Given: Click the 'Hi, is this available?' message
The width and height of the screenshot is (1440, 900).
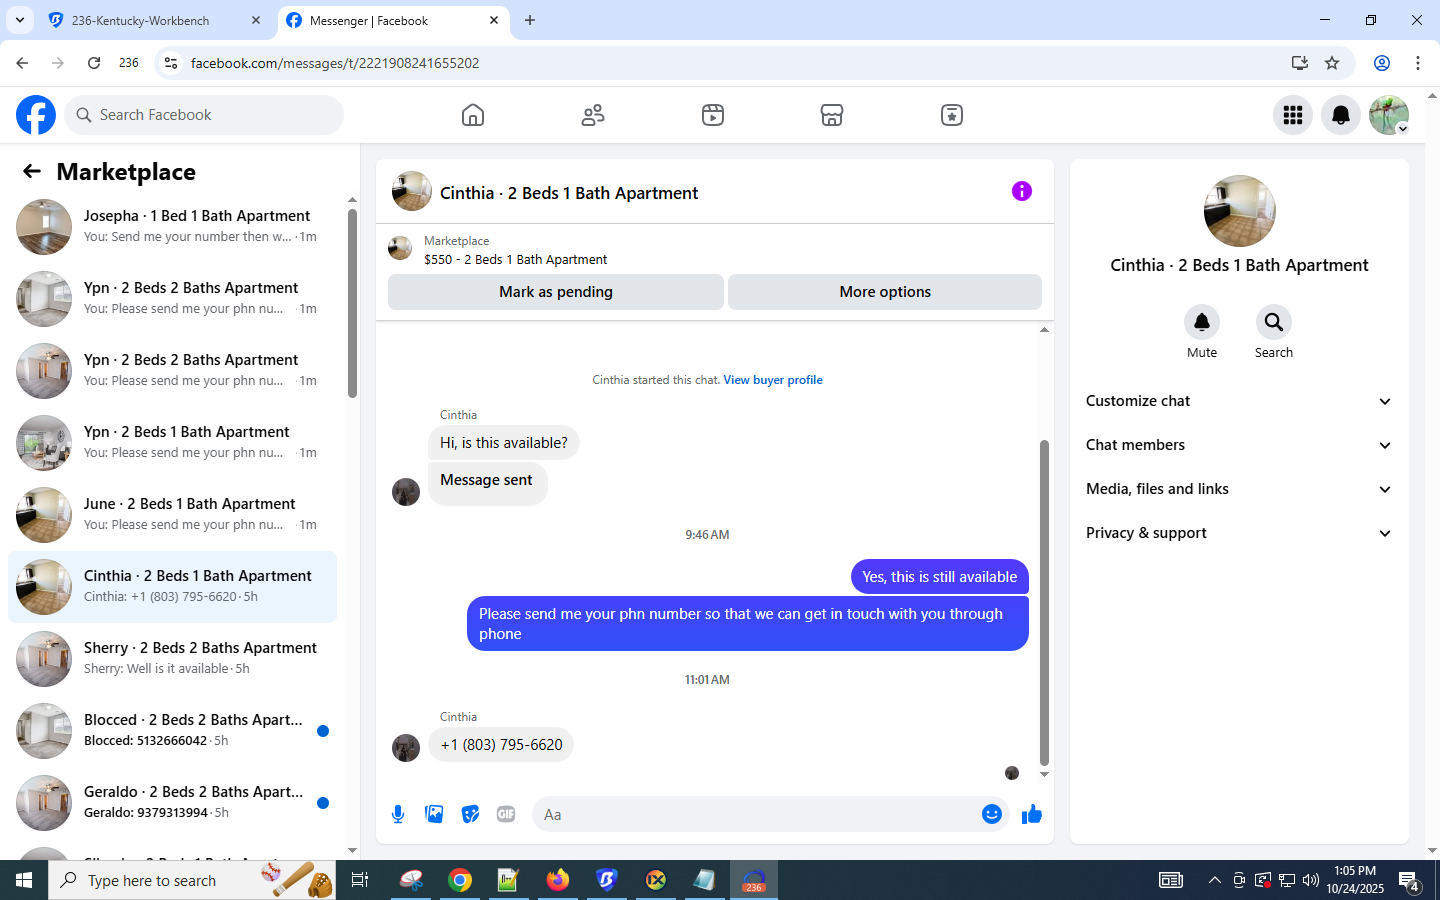Looking at the screenshot, I should click(x=504, y=443).
